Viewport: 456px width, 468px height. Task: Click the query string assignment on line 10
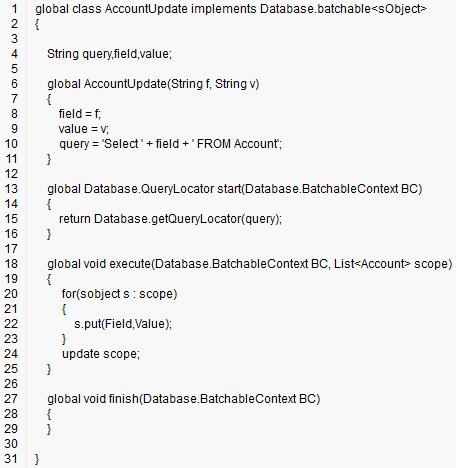(x=170, y=144)
